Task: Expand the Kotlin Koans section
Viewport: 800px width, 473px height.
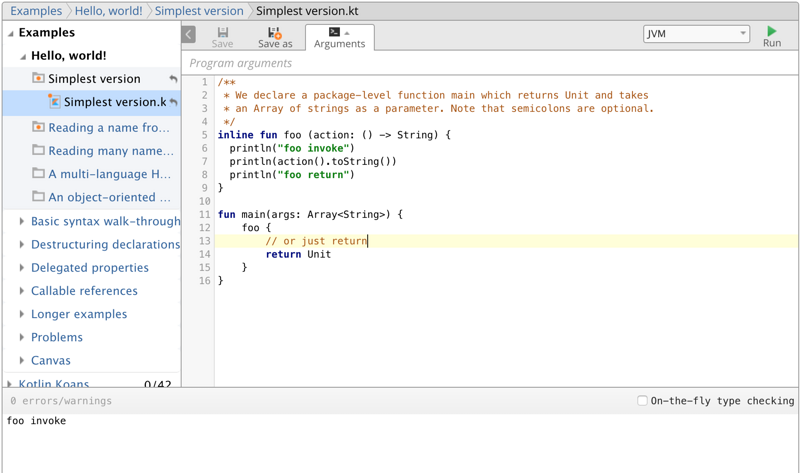Action: pos(9,383)
